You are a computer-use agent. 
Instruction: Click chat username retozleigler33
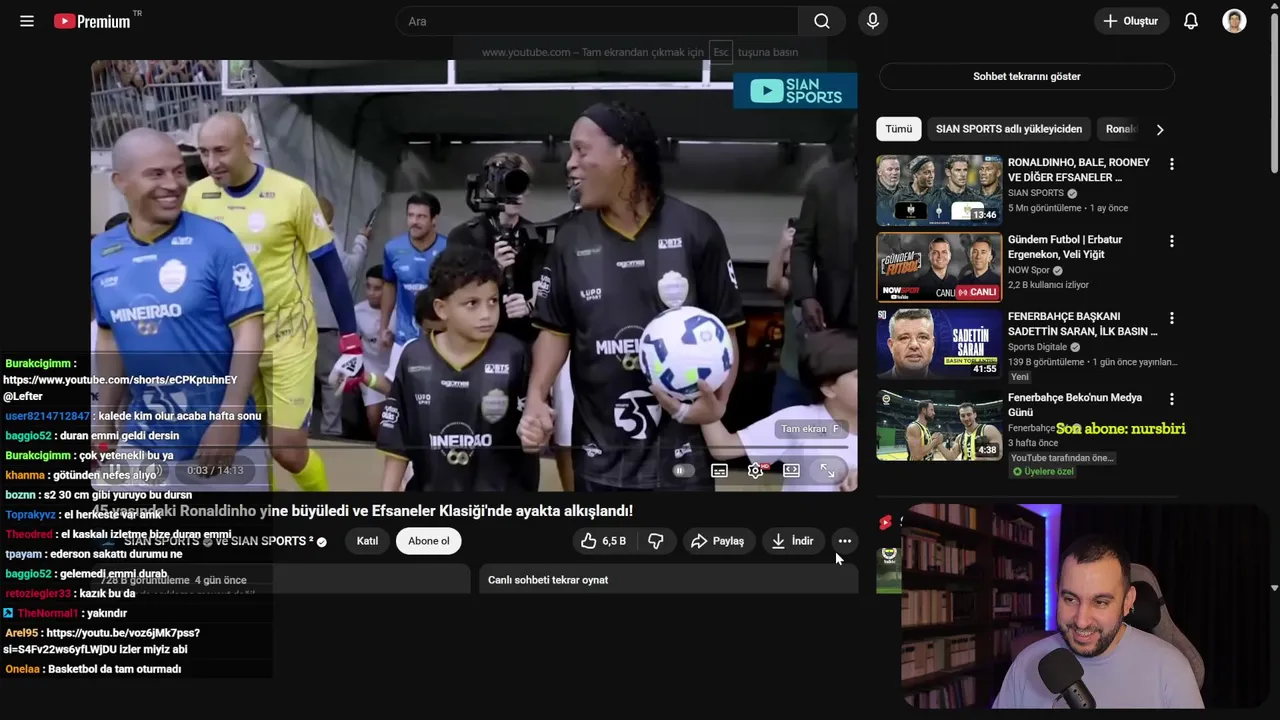pos(38,594)
